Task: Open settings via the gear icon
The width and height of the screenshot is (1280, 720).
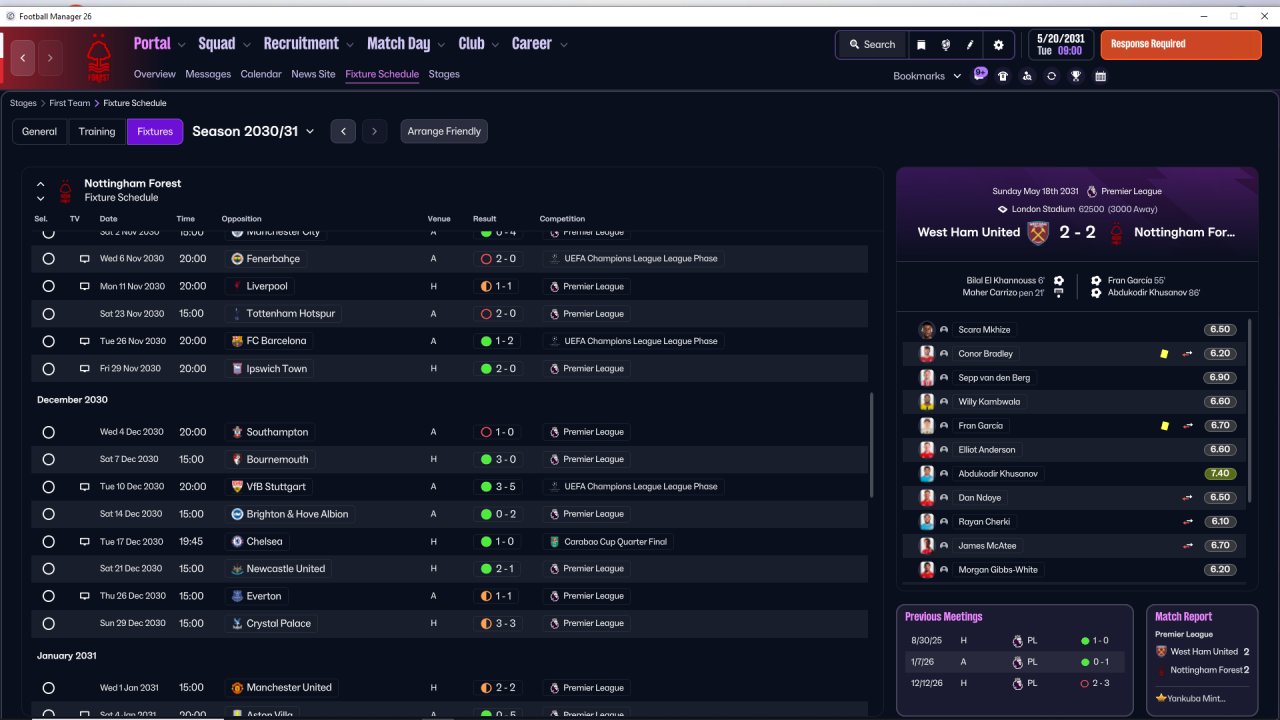Action: pyautogui.click(x=998, y=45)
